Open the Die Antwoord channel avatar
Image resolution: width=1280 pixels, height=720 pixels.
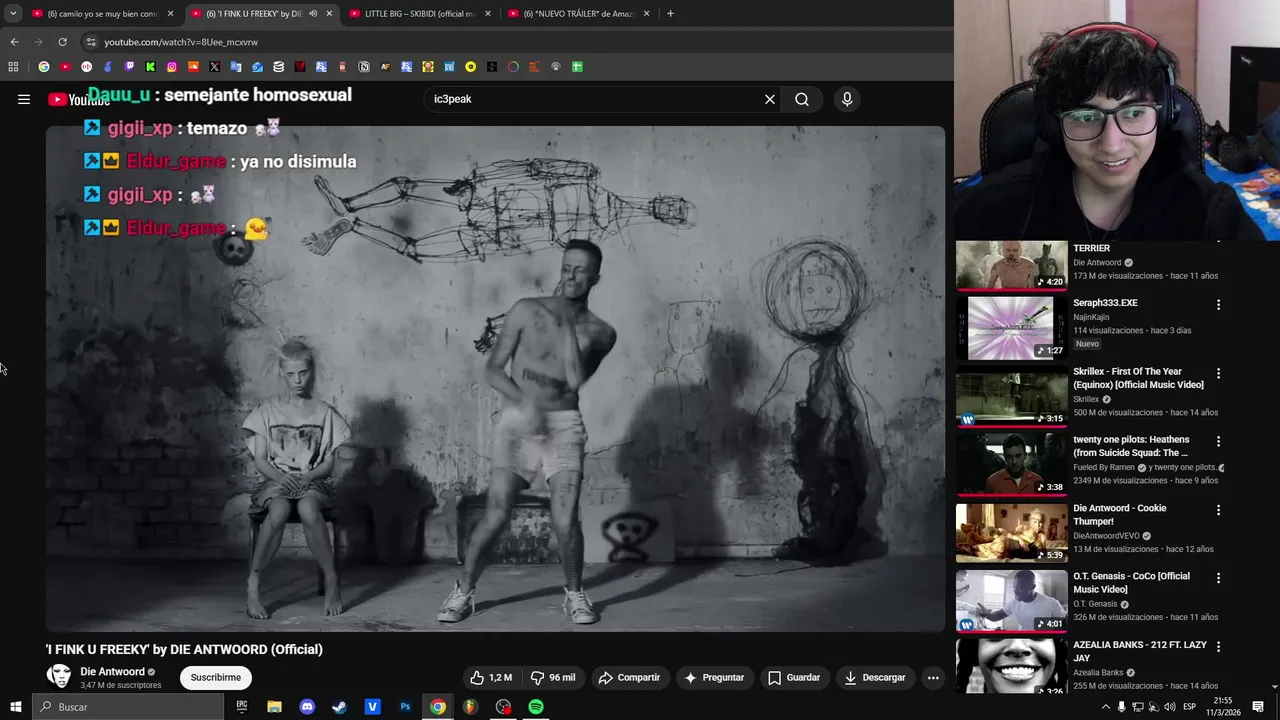coord(59,677)
